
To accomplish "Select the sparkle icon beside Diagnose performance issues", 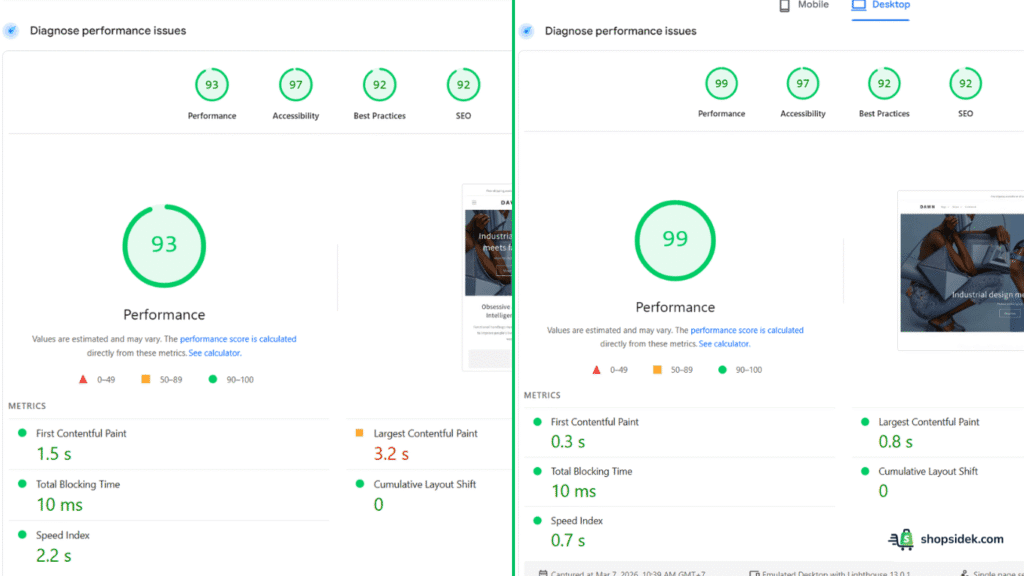I will tap(527, 31).
